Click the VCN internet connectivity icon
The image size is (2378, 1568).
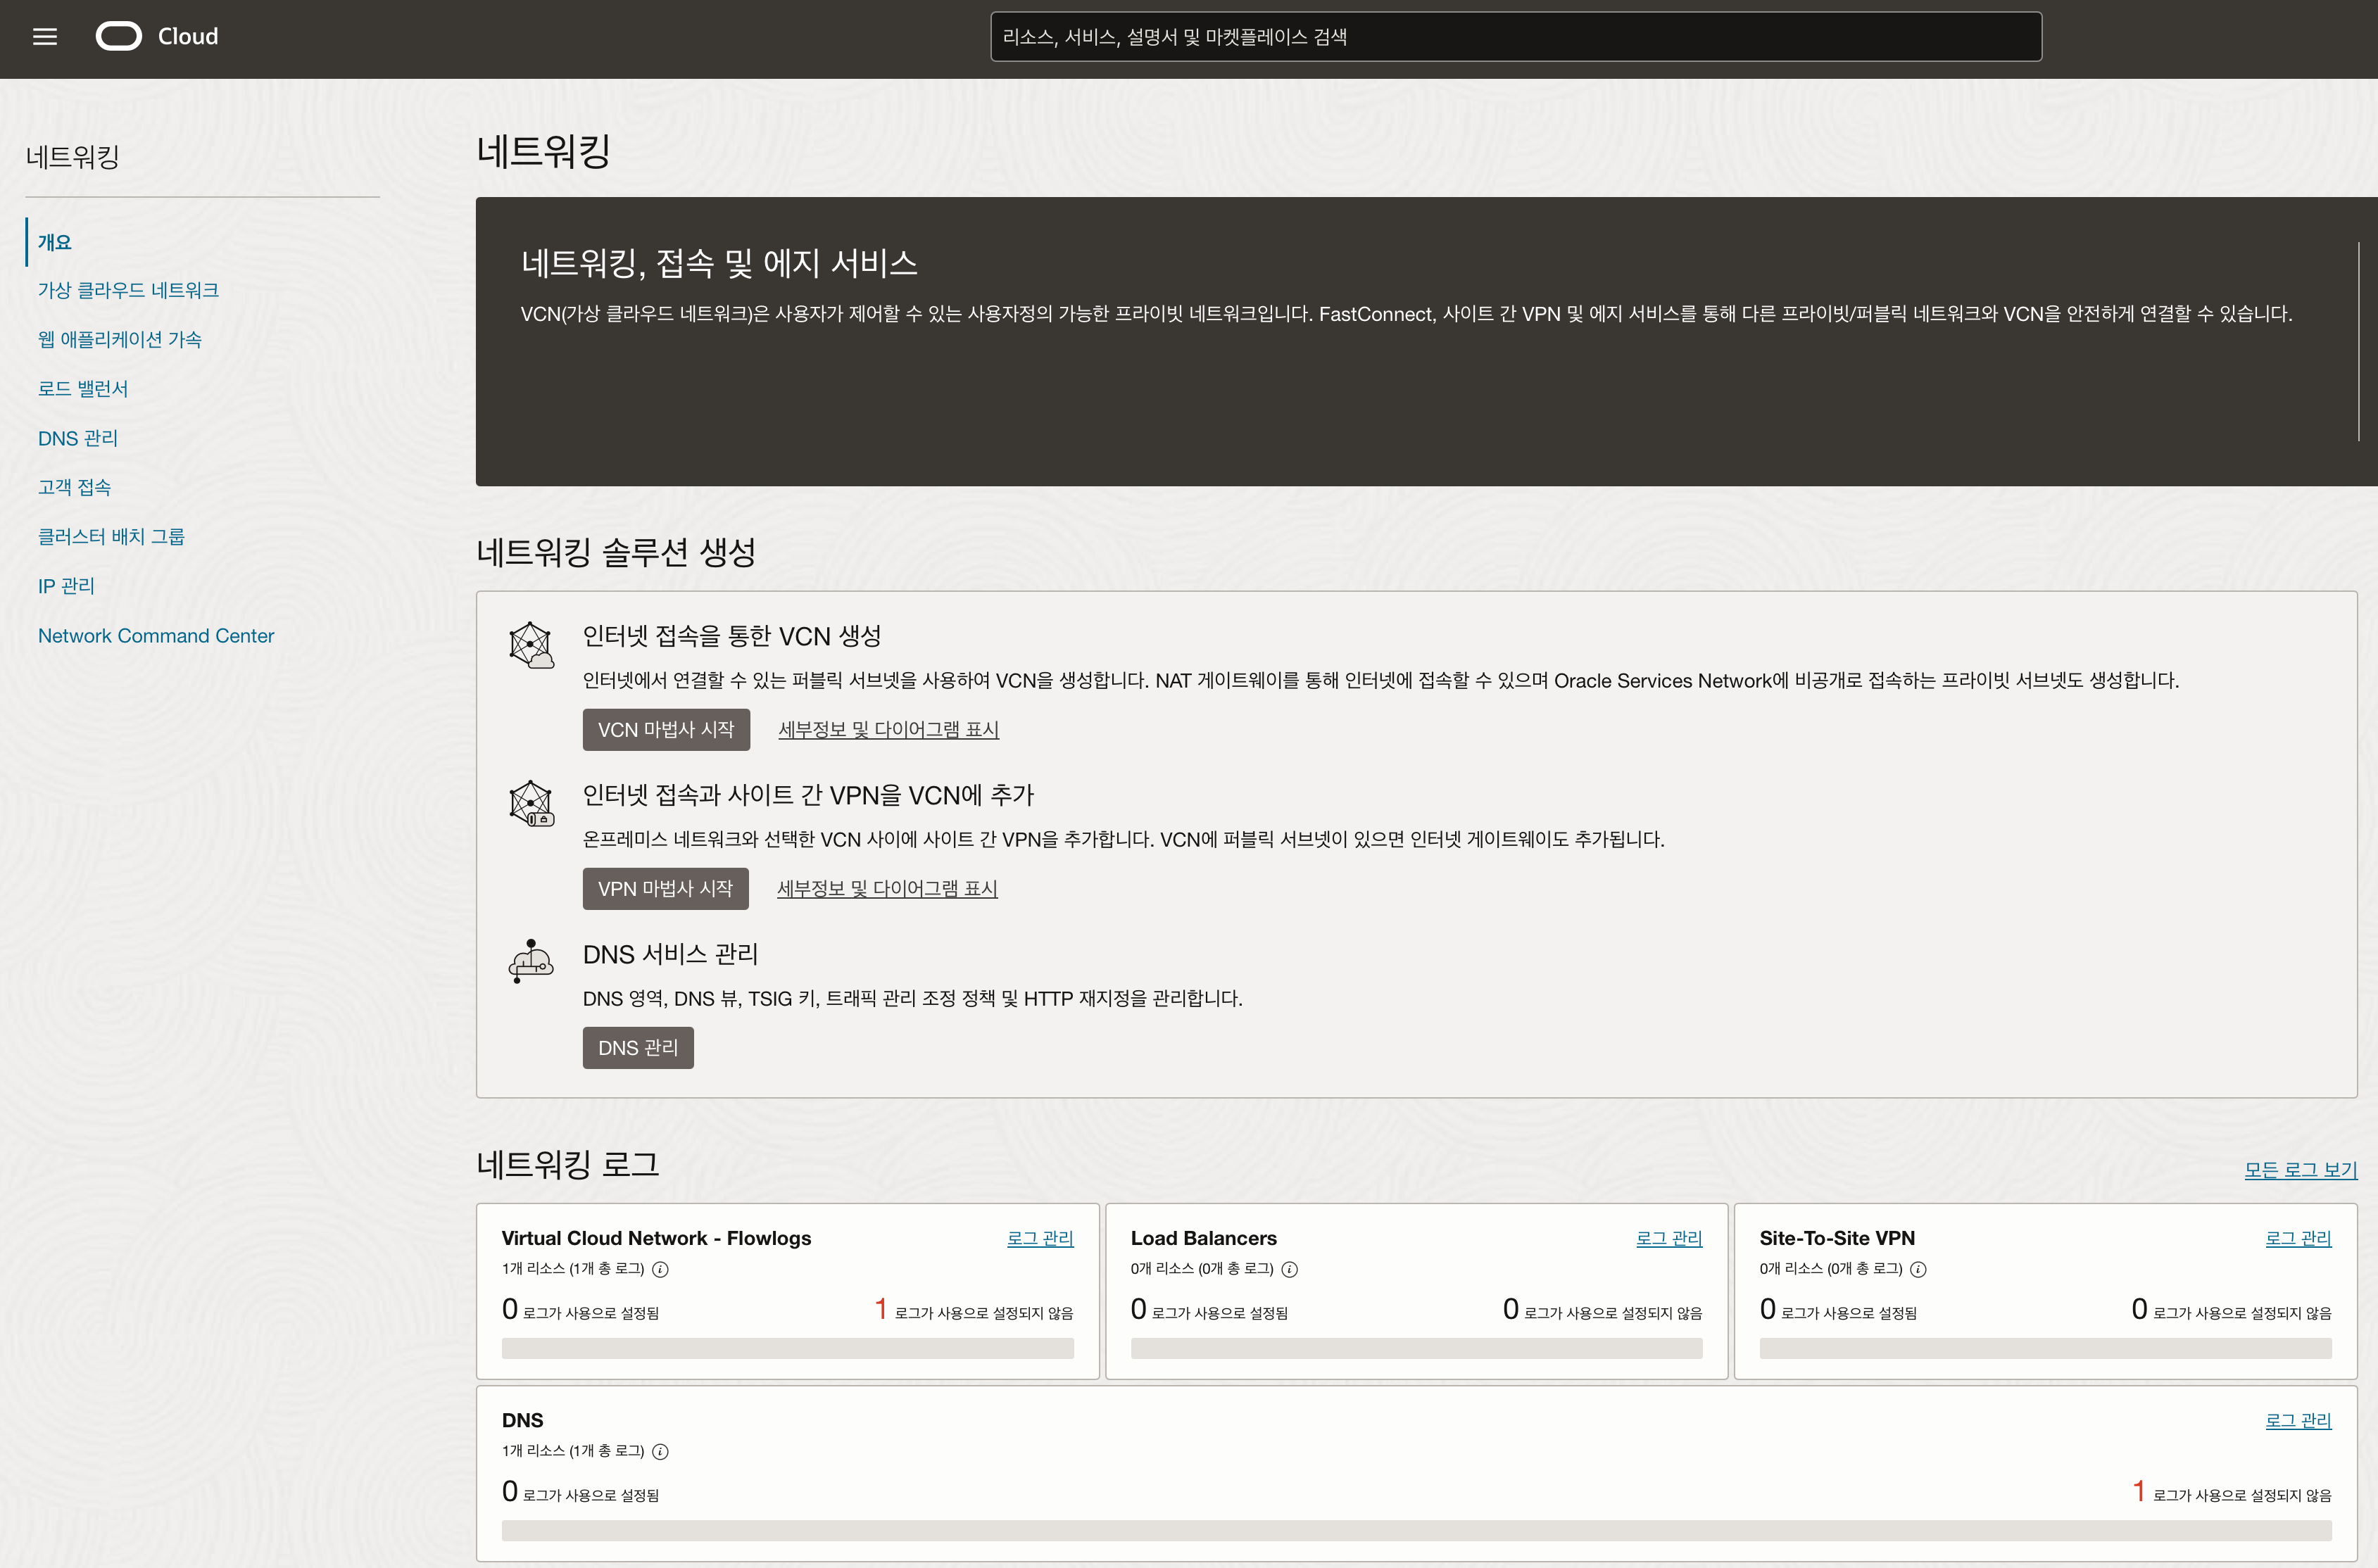531,645
